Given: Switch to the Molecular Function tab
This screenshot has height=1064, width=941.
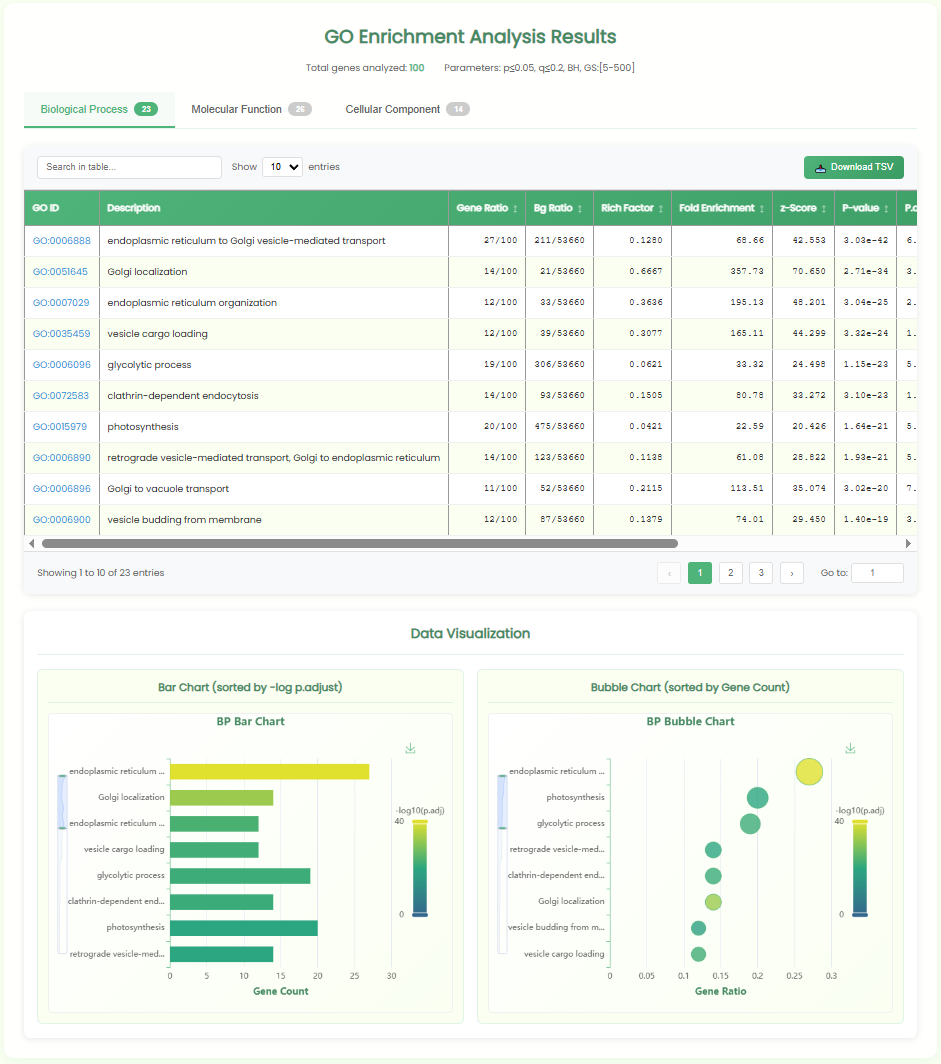Looking at the screenshot, I should 250,109.
